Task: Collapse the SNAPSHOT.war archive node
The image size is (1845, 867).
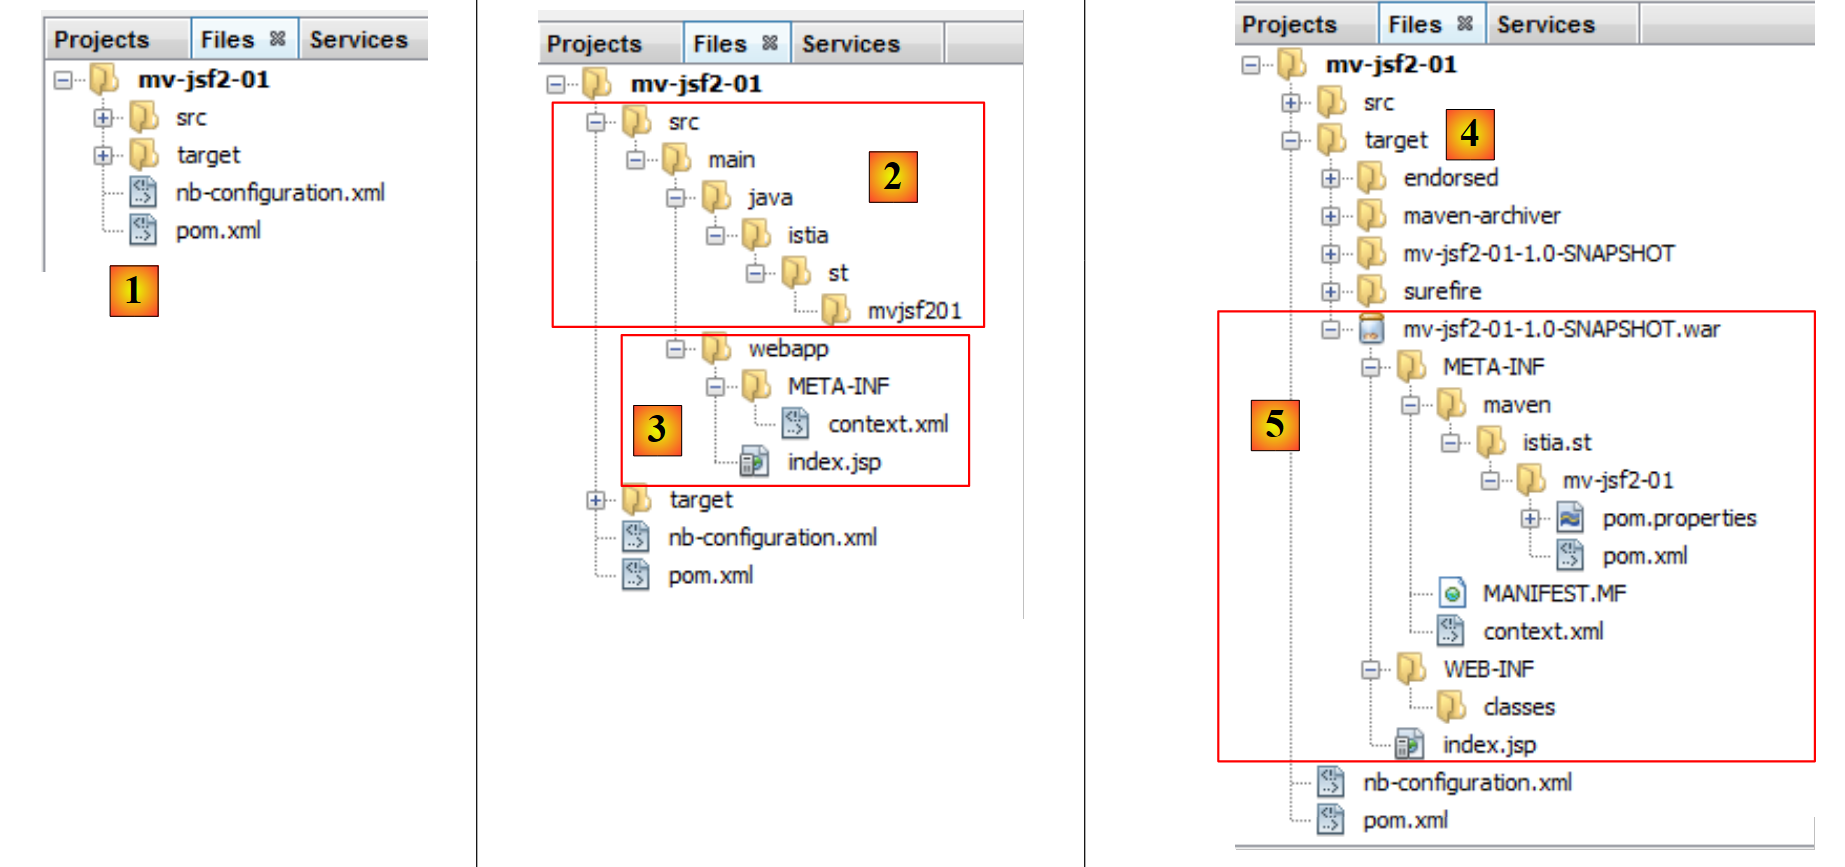Action: 1330,329
